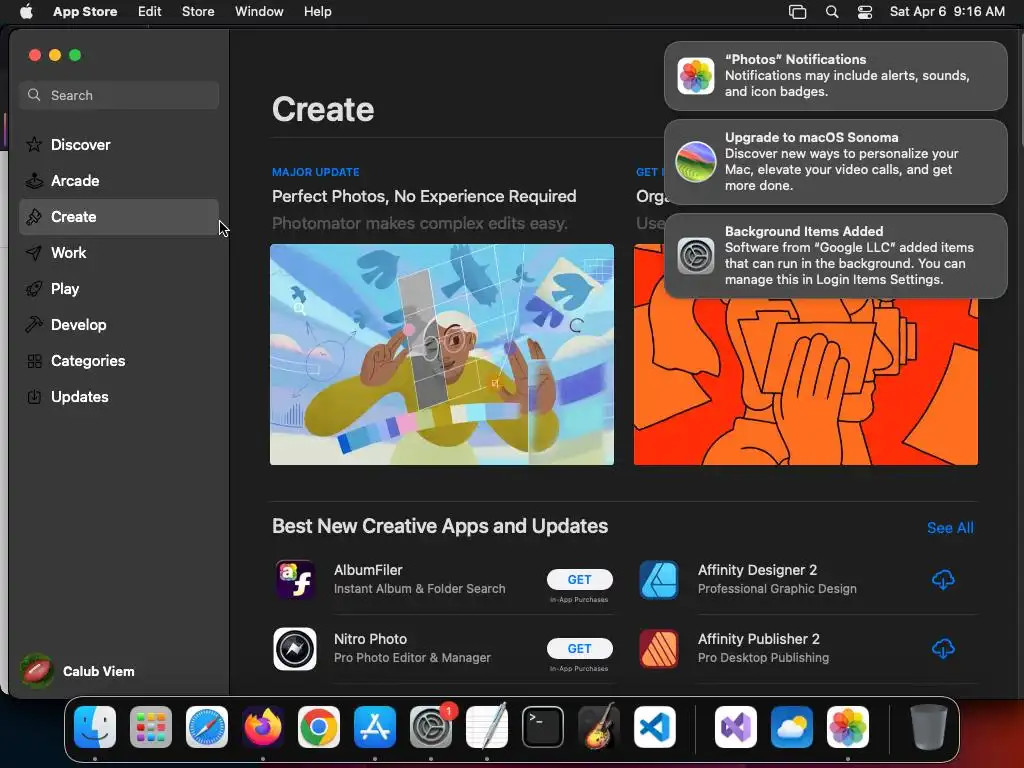Open the Affinity Designer 2 icon
Screen dimensions: 1024x768
click(659, 579)
